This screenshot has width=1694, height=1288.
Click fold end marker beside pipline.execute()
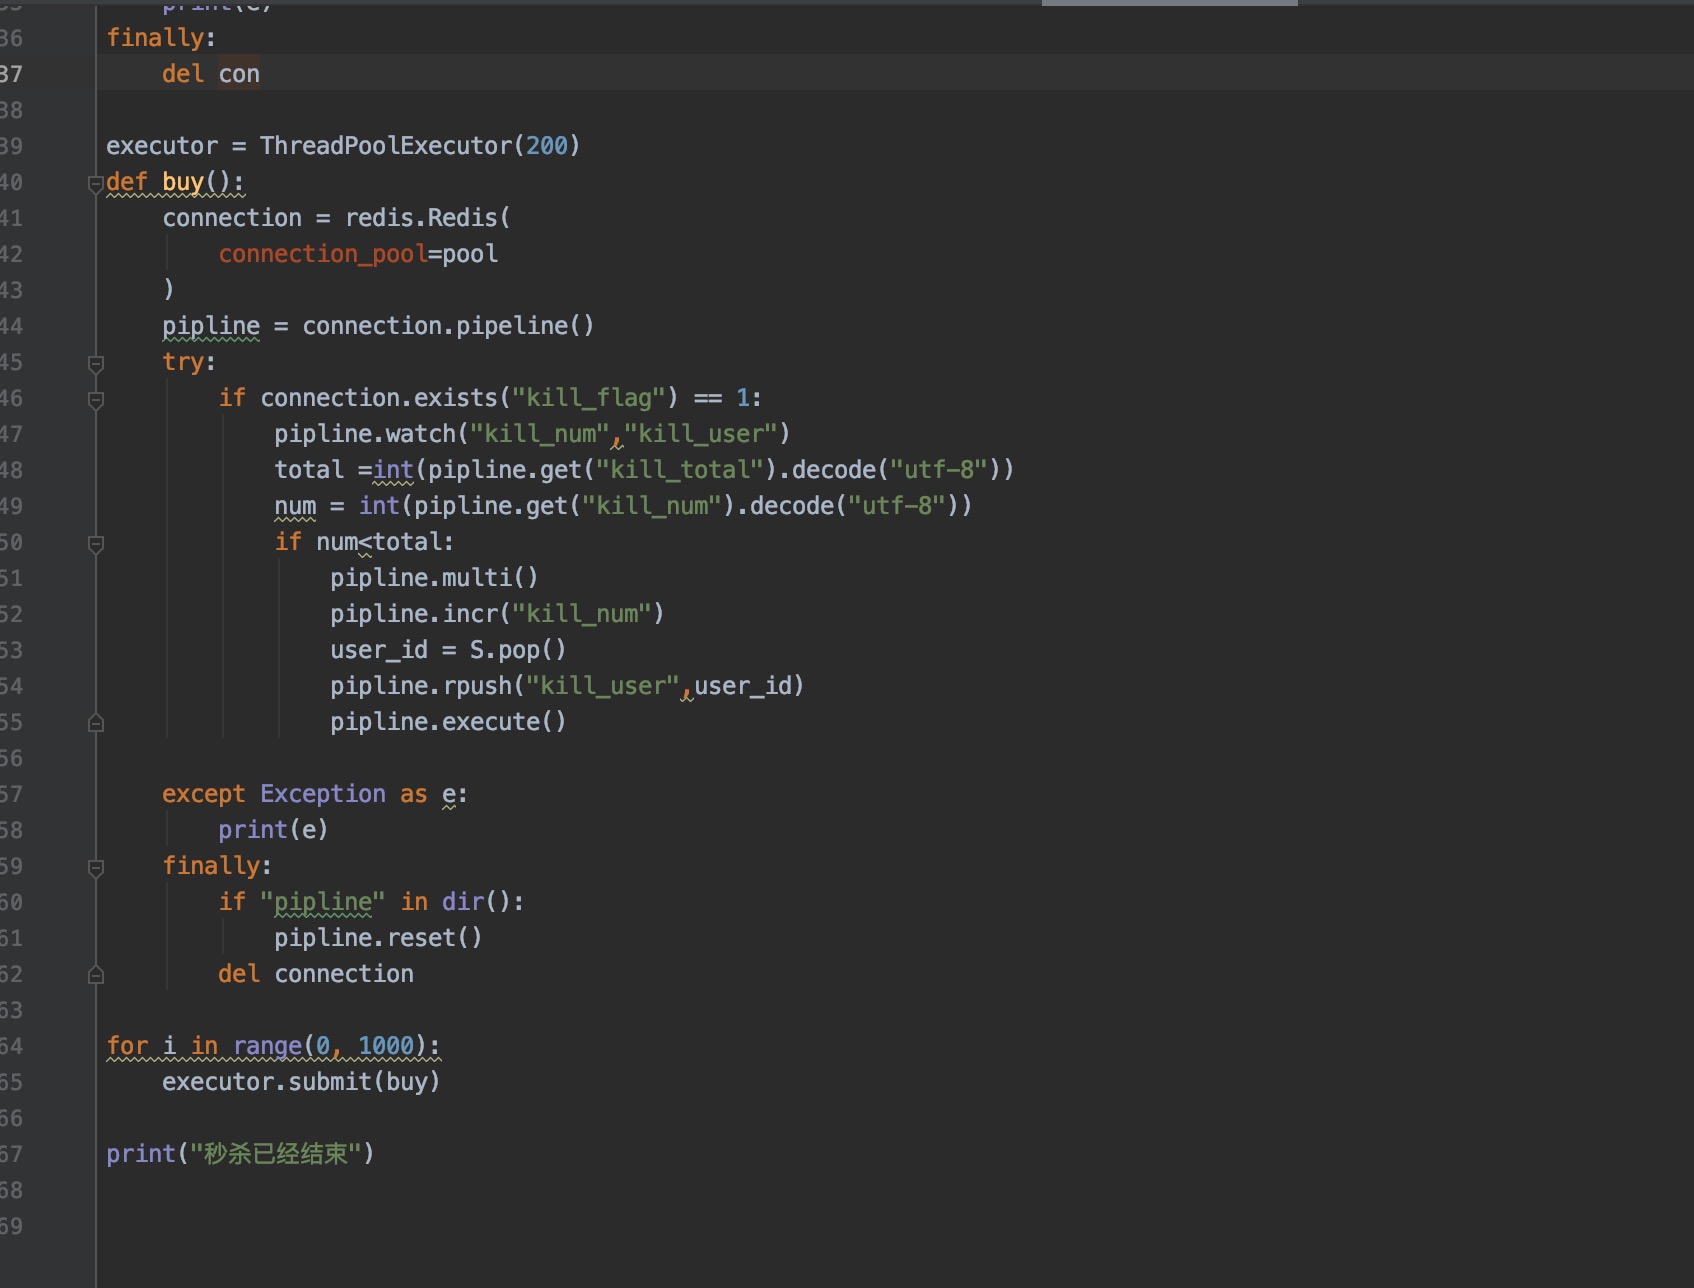[96, 723]
